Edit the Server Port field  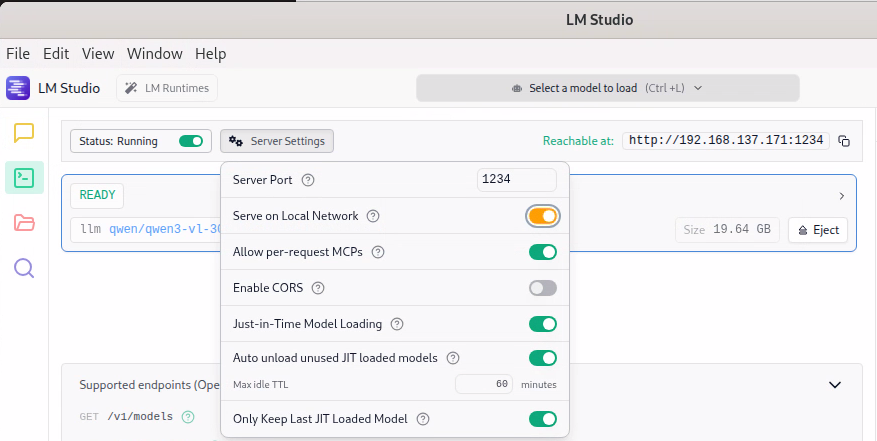coord(517,180)
